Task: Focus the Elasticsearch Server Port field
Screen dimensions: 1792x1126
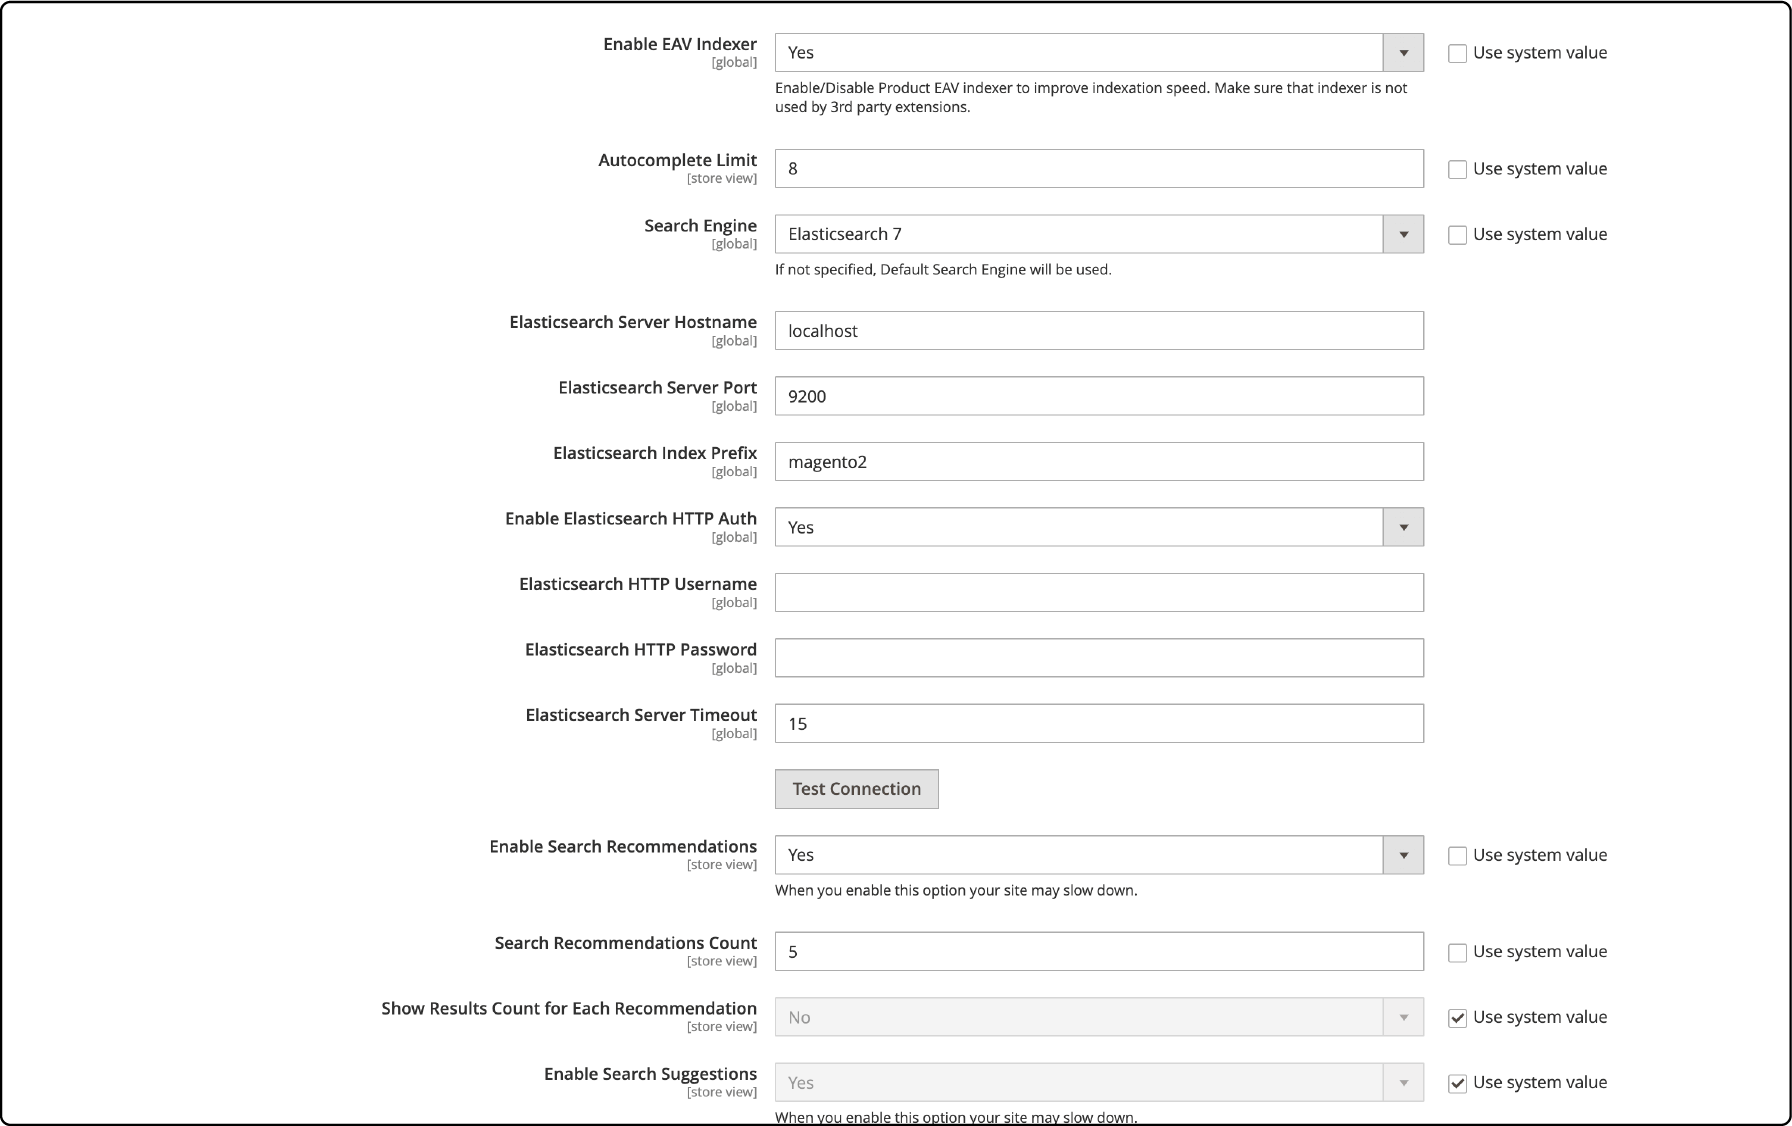Action: pyautogui.click(x=1099, y=396)
